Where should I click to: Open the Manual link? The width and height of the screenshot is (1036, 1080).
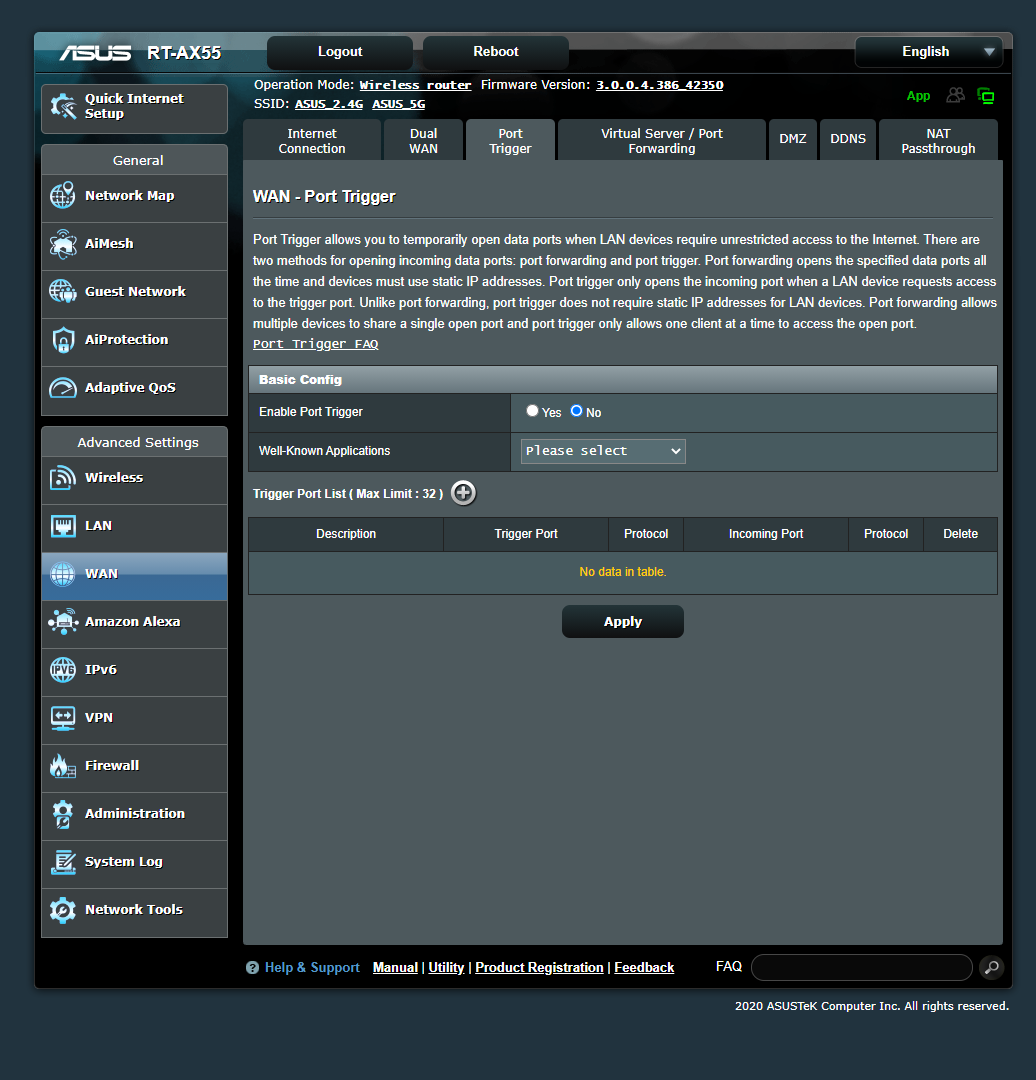point(395,967)
